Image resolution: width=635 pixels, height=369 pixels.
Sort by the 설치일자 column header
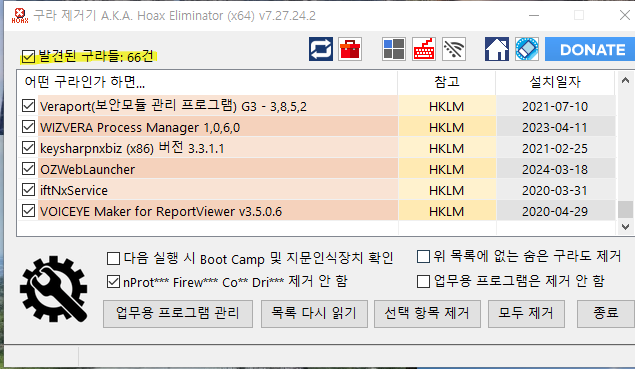click(x=555, y=82)
